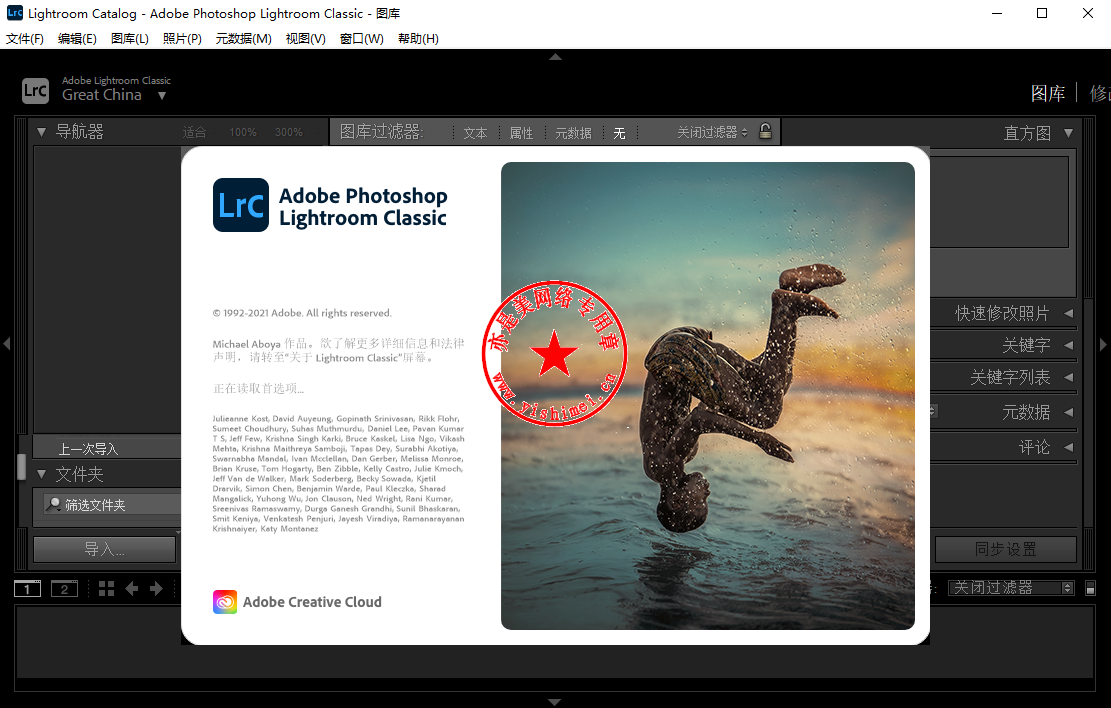Click the '© 1992-2021 Adobe' copyright text
The height and width of the screenshot is (708, 1111).
coord(303,313)
